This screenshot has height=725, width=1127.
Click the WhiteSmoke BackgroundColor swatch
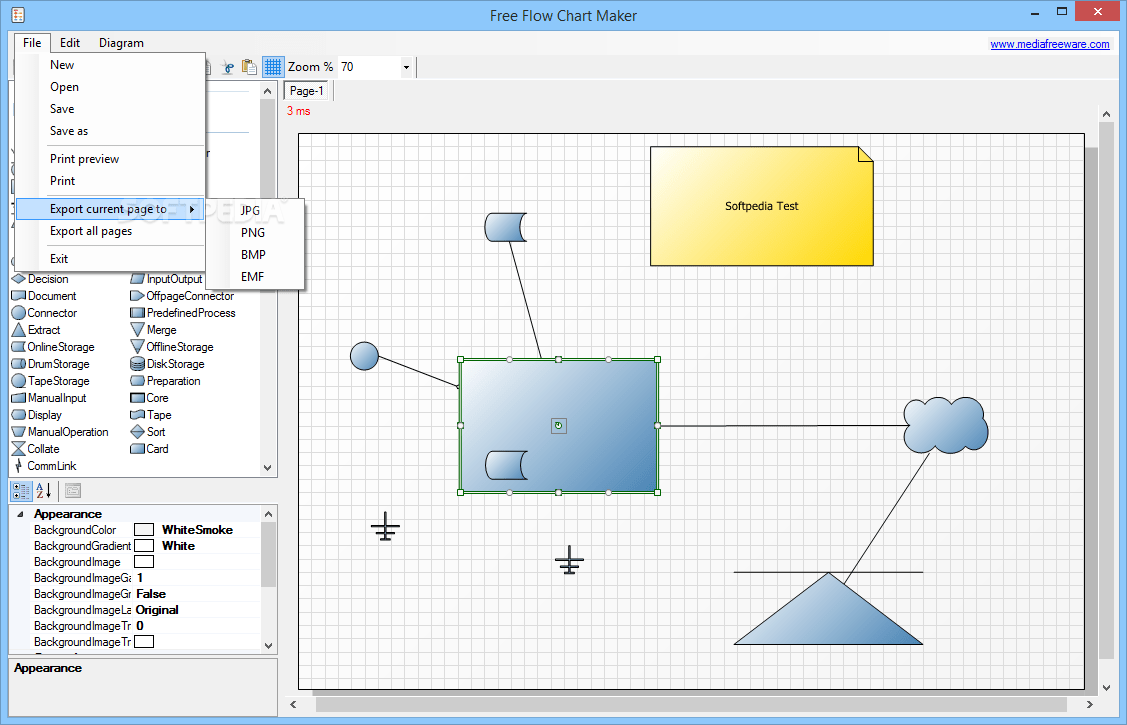click(143, 529)
